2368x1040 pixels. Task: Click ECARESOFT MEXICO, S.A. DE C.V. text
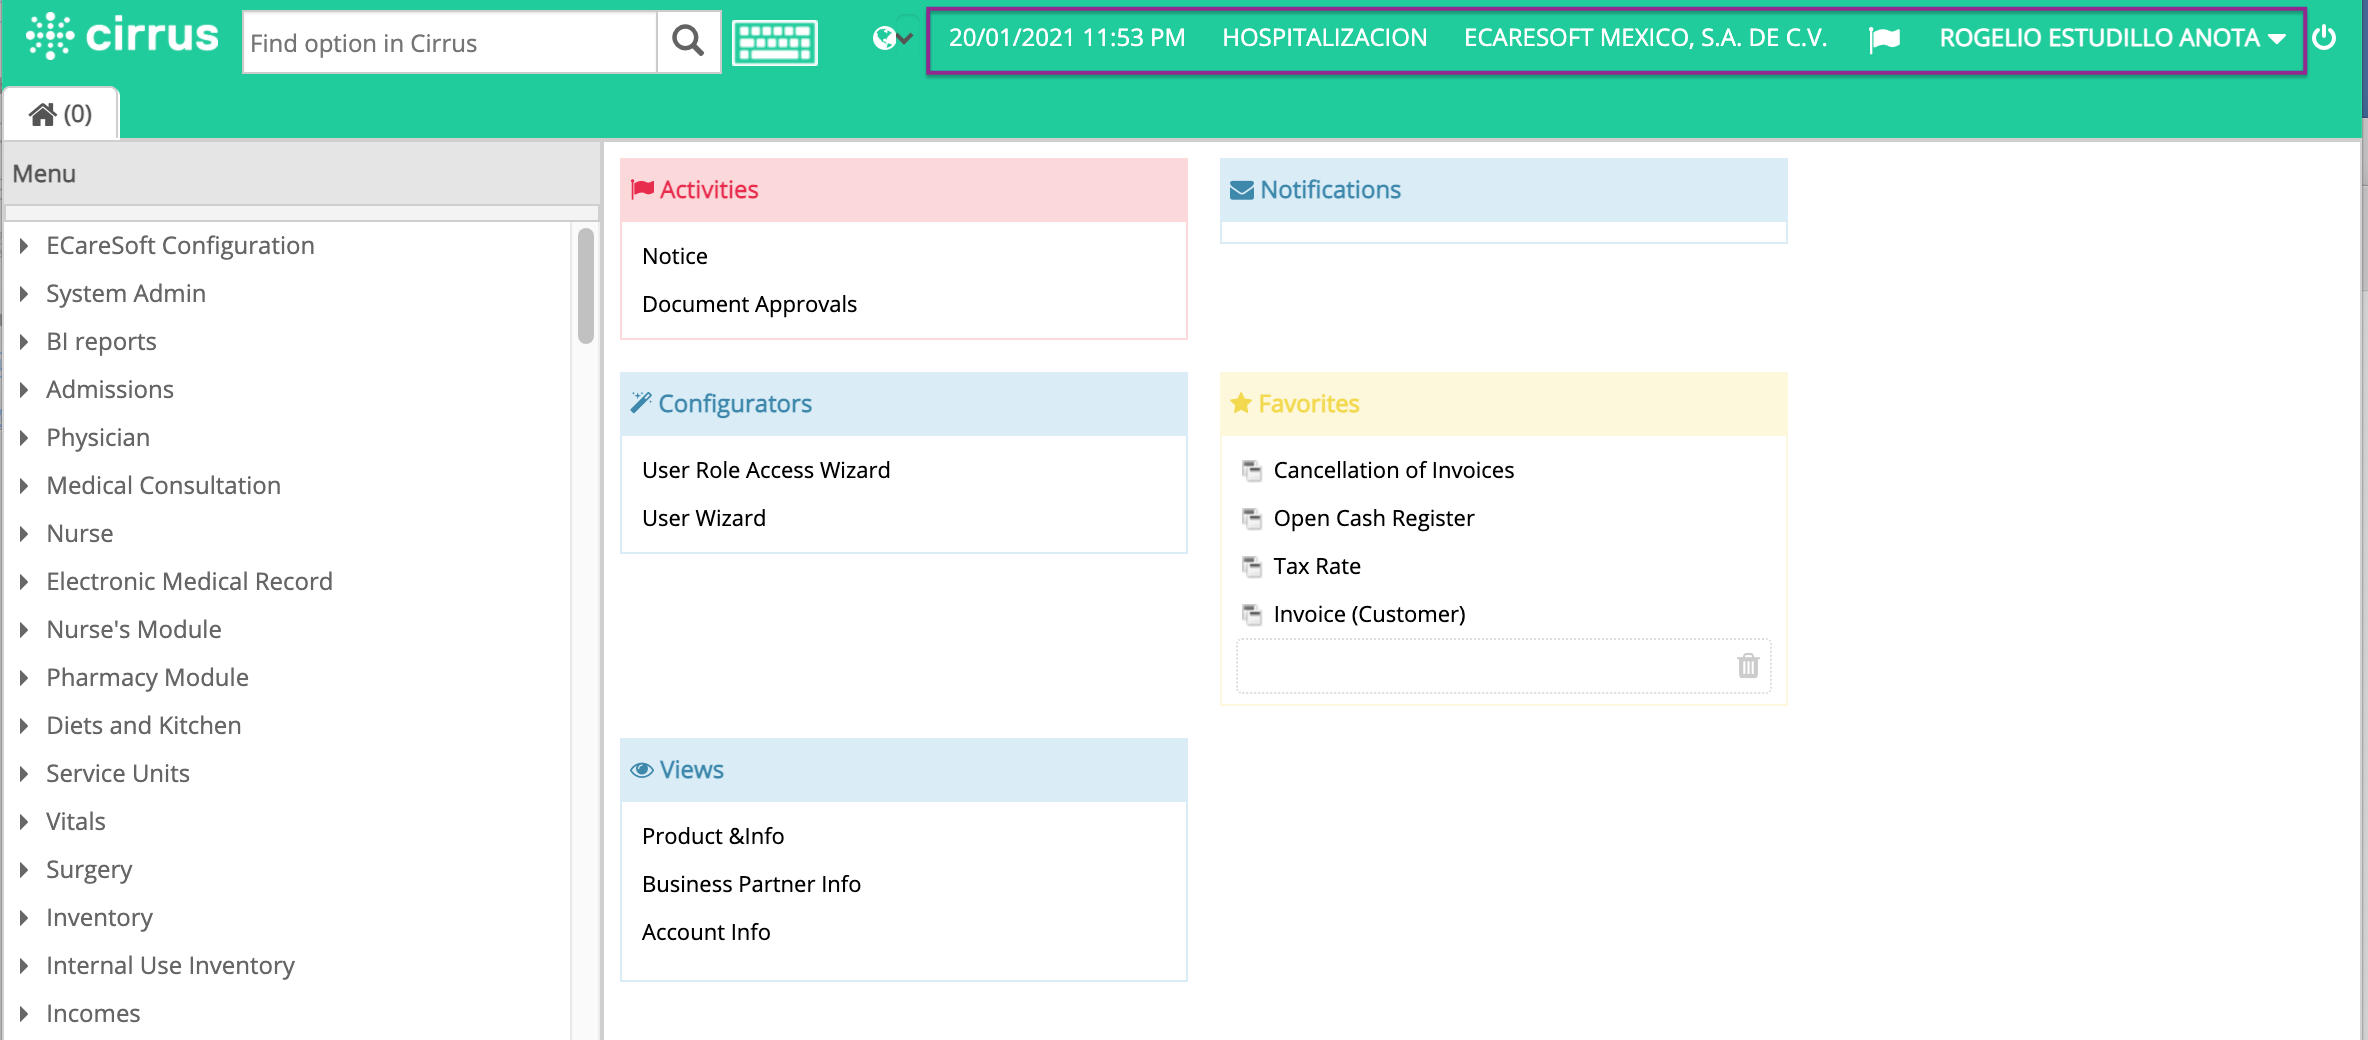tap(1645, 38)
